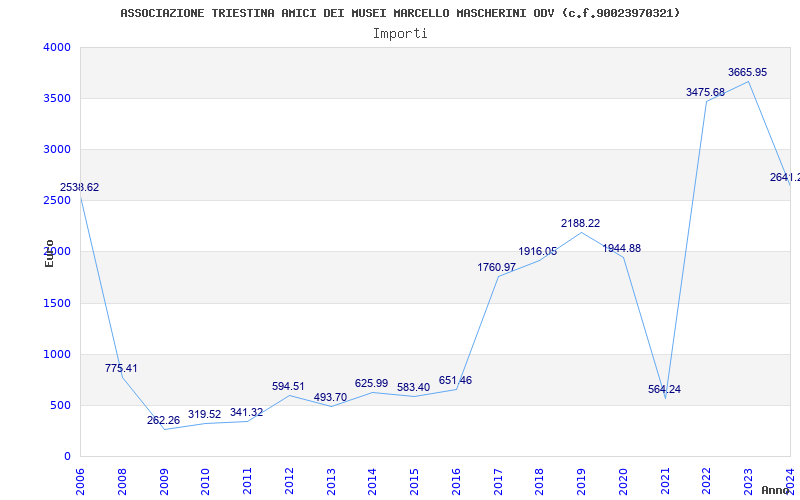800x500 pixels.
Task: Click the 4000 y-axis tick label
Action: coord(57,47)
